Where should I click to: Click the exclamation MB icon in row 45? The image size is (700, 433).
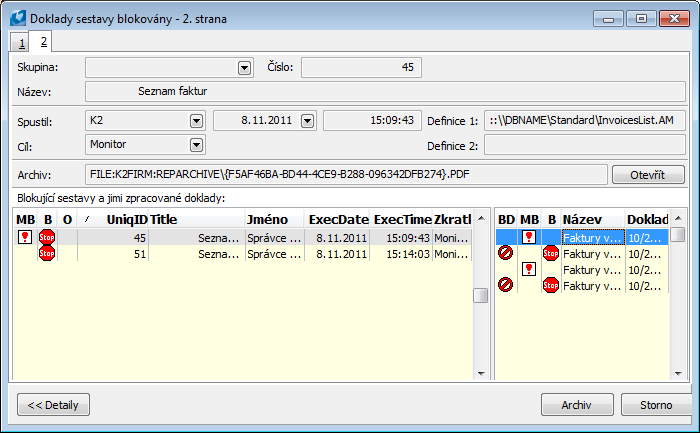click(25, 237)
